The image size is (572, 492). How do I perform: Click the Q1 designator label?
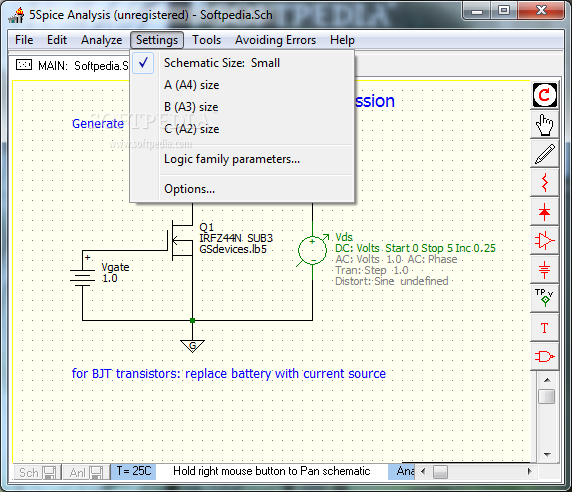(206, 228)
